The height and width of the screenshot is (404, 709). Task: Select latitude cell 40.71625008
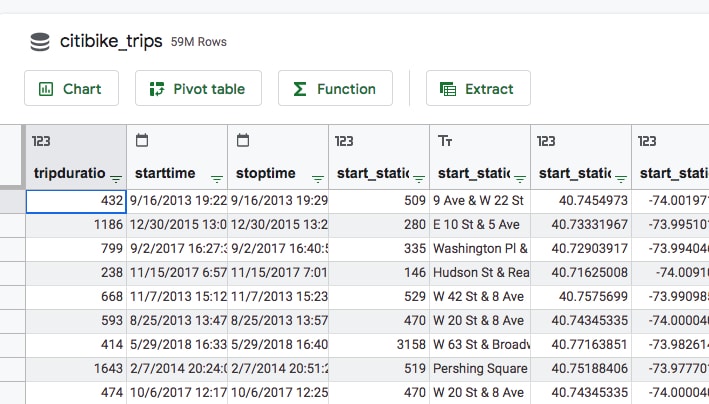point(581,273)
